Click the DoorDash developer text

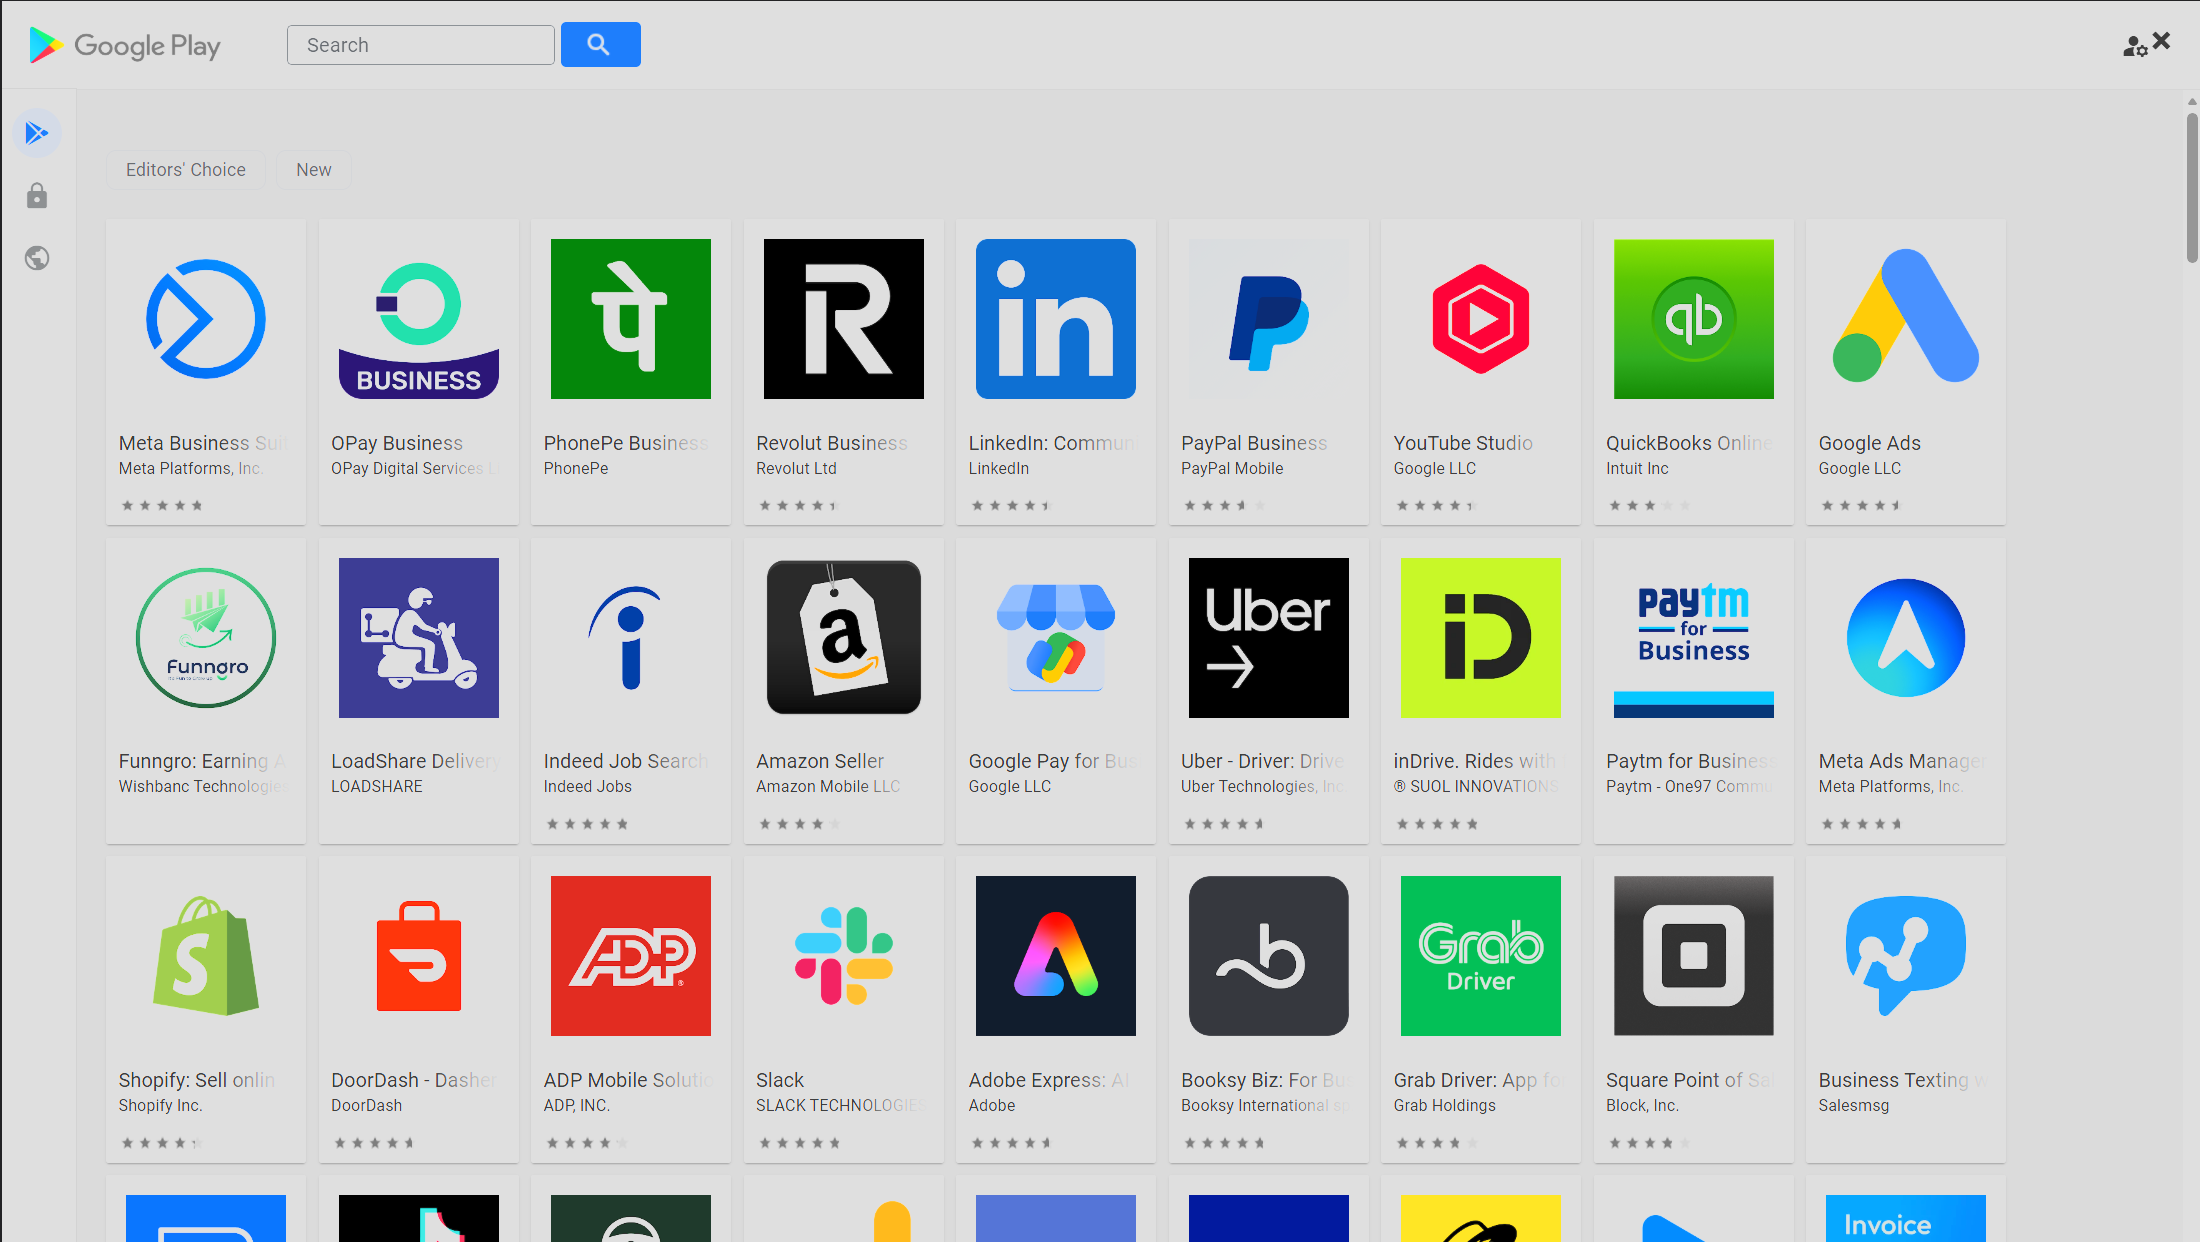[367, 1105]
